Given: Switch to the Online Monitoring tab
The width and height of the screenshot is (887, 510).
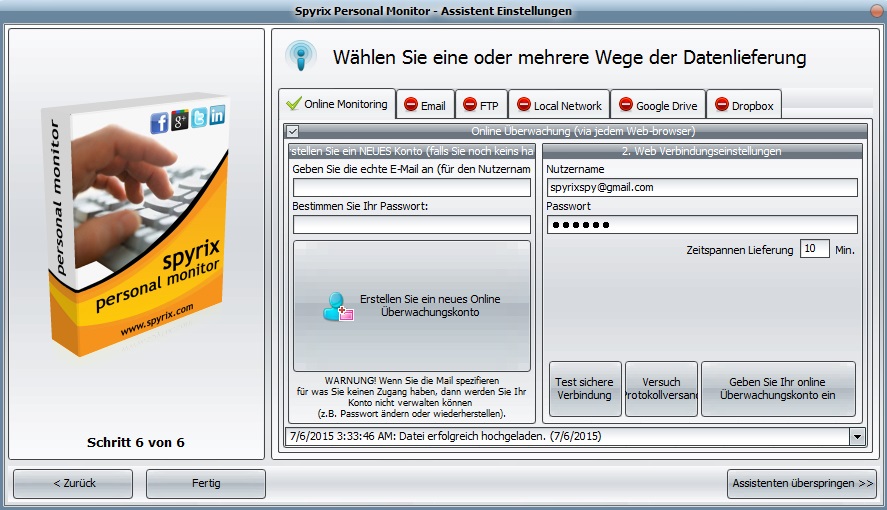Looking at the screenshot, I should pos(337,104).
